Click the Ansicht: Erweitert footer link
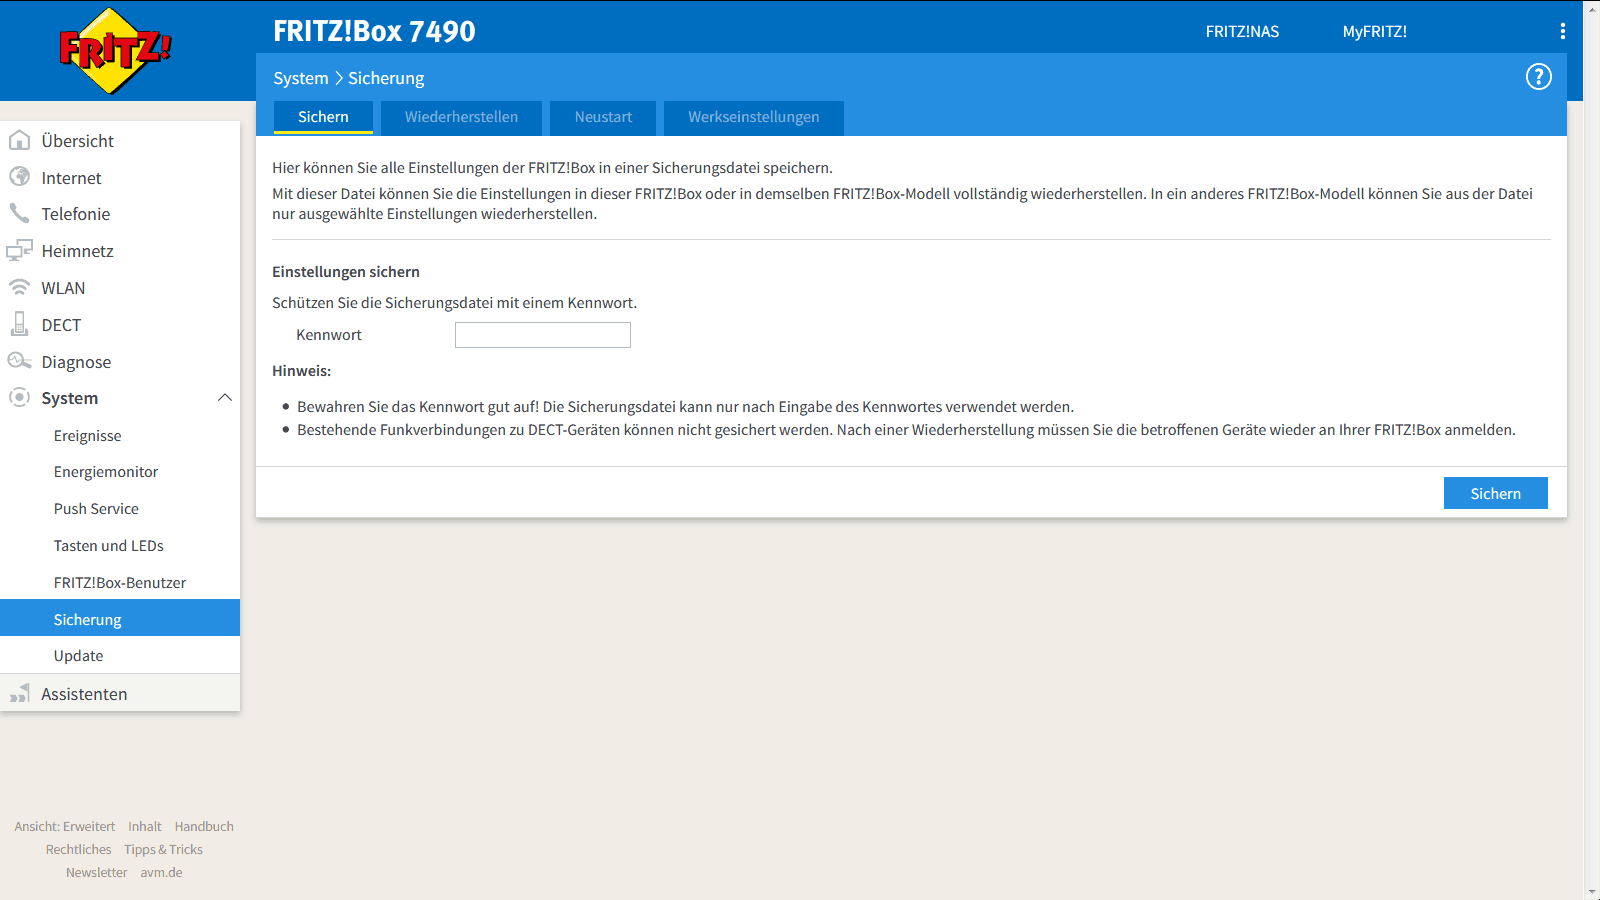The height and width of the screenshot is (900, 1600). [x=65, y=826]
